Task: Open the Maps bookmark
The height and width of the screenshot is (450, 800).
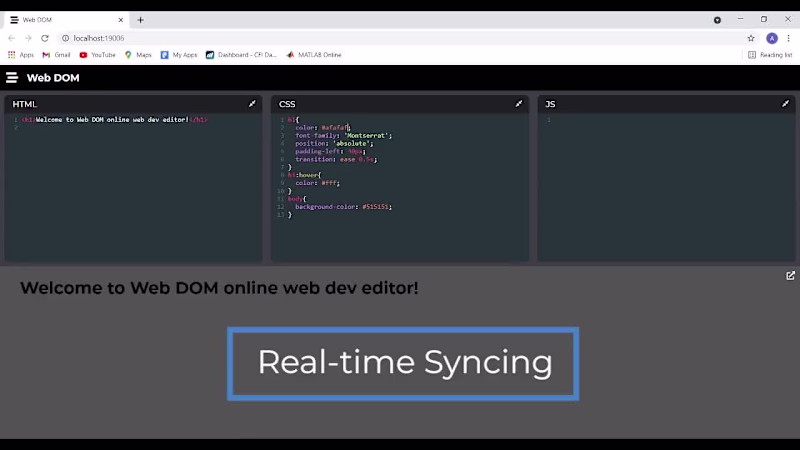Action: click(x=138, y=55)
